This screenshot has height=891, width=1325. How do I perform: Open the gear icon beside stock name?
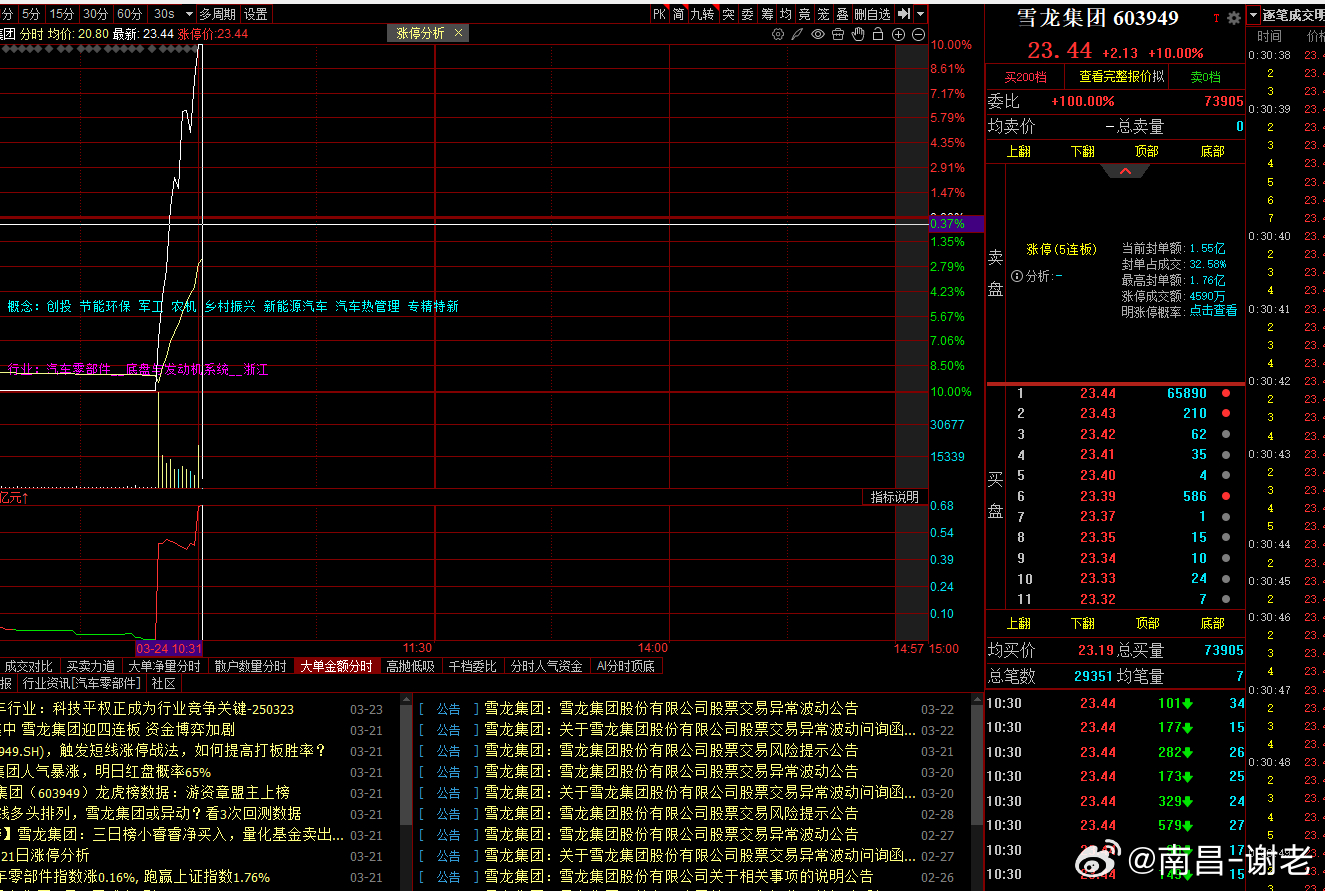click(x=1234, y=18)
